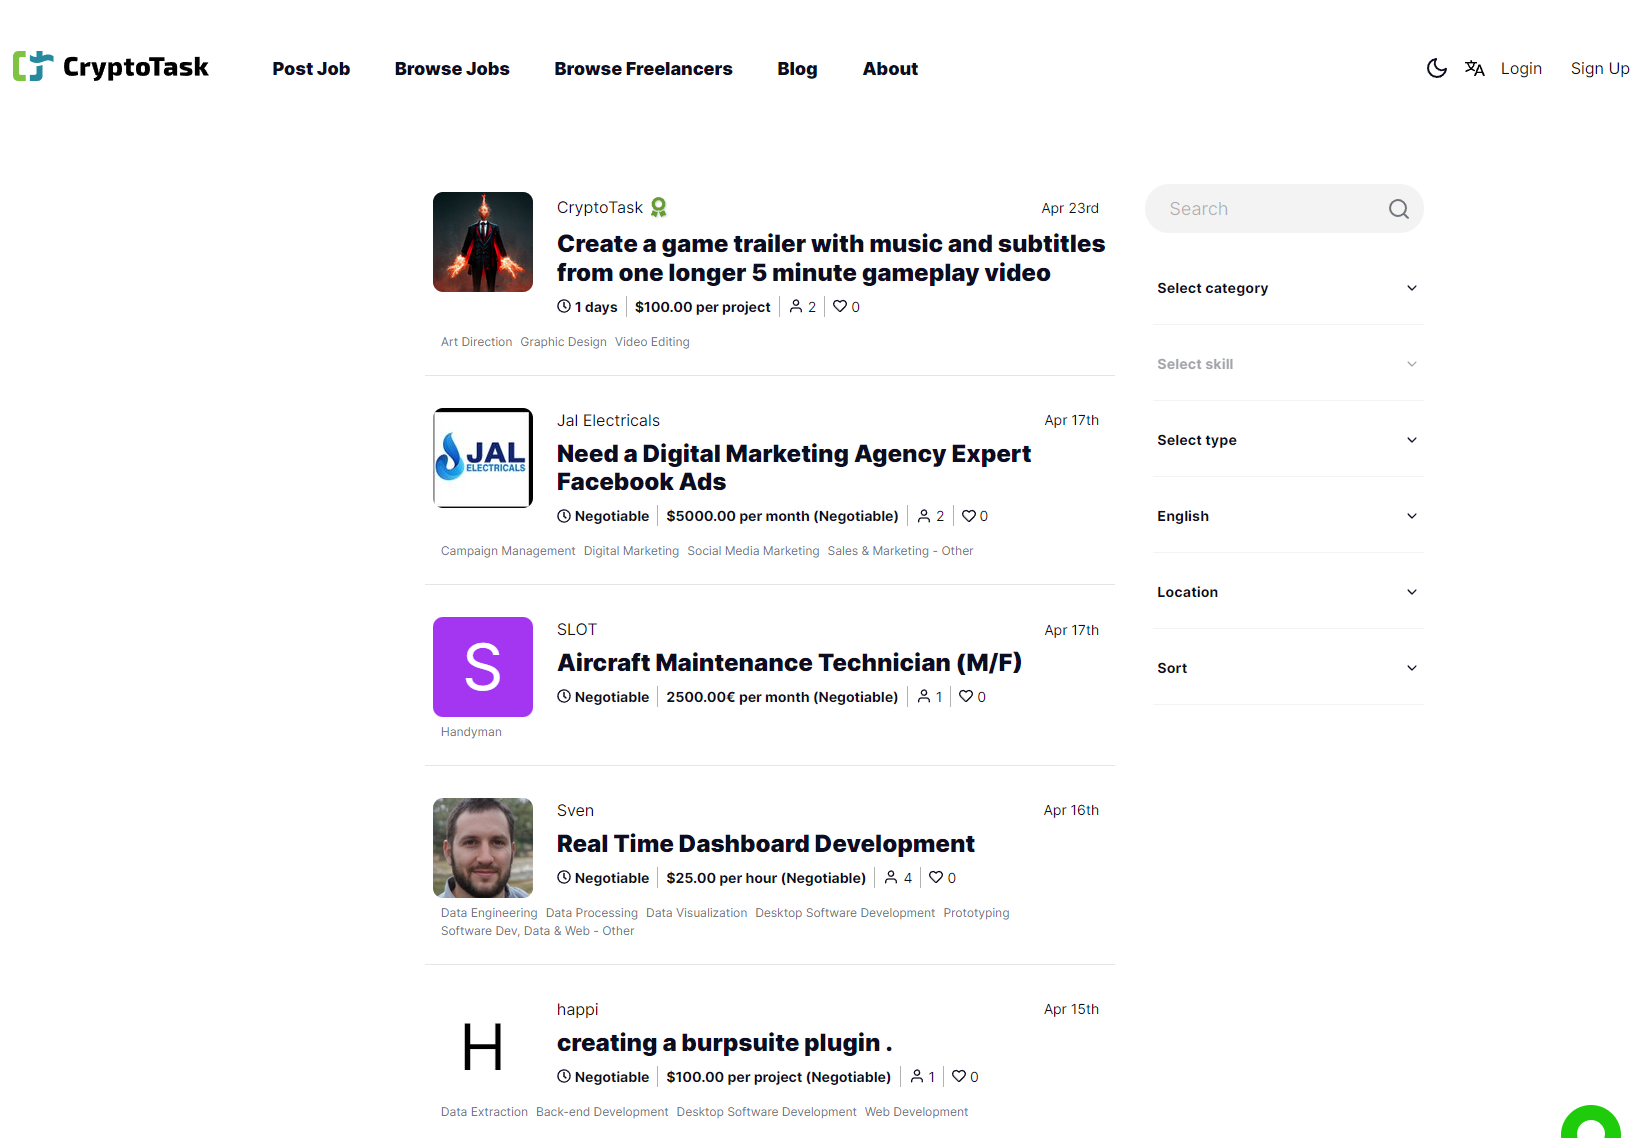This screenshot has width=1643, height=1138.
Task: Open the Browse Jobs menu item
Action: [x=452, y=68]
